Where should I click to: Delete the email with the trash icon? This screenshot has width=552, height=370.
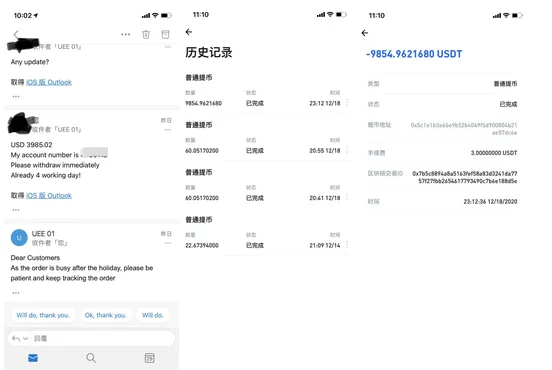point(146,34)
